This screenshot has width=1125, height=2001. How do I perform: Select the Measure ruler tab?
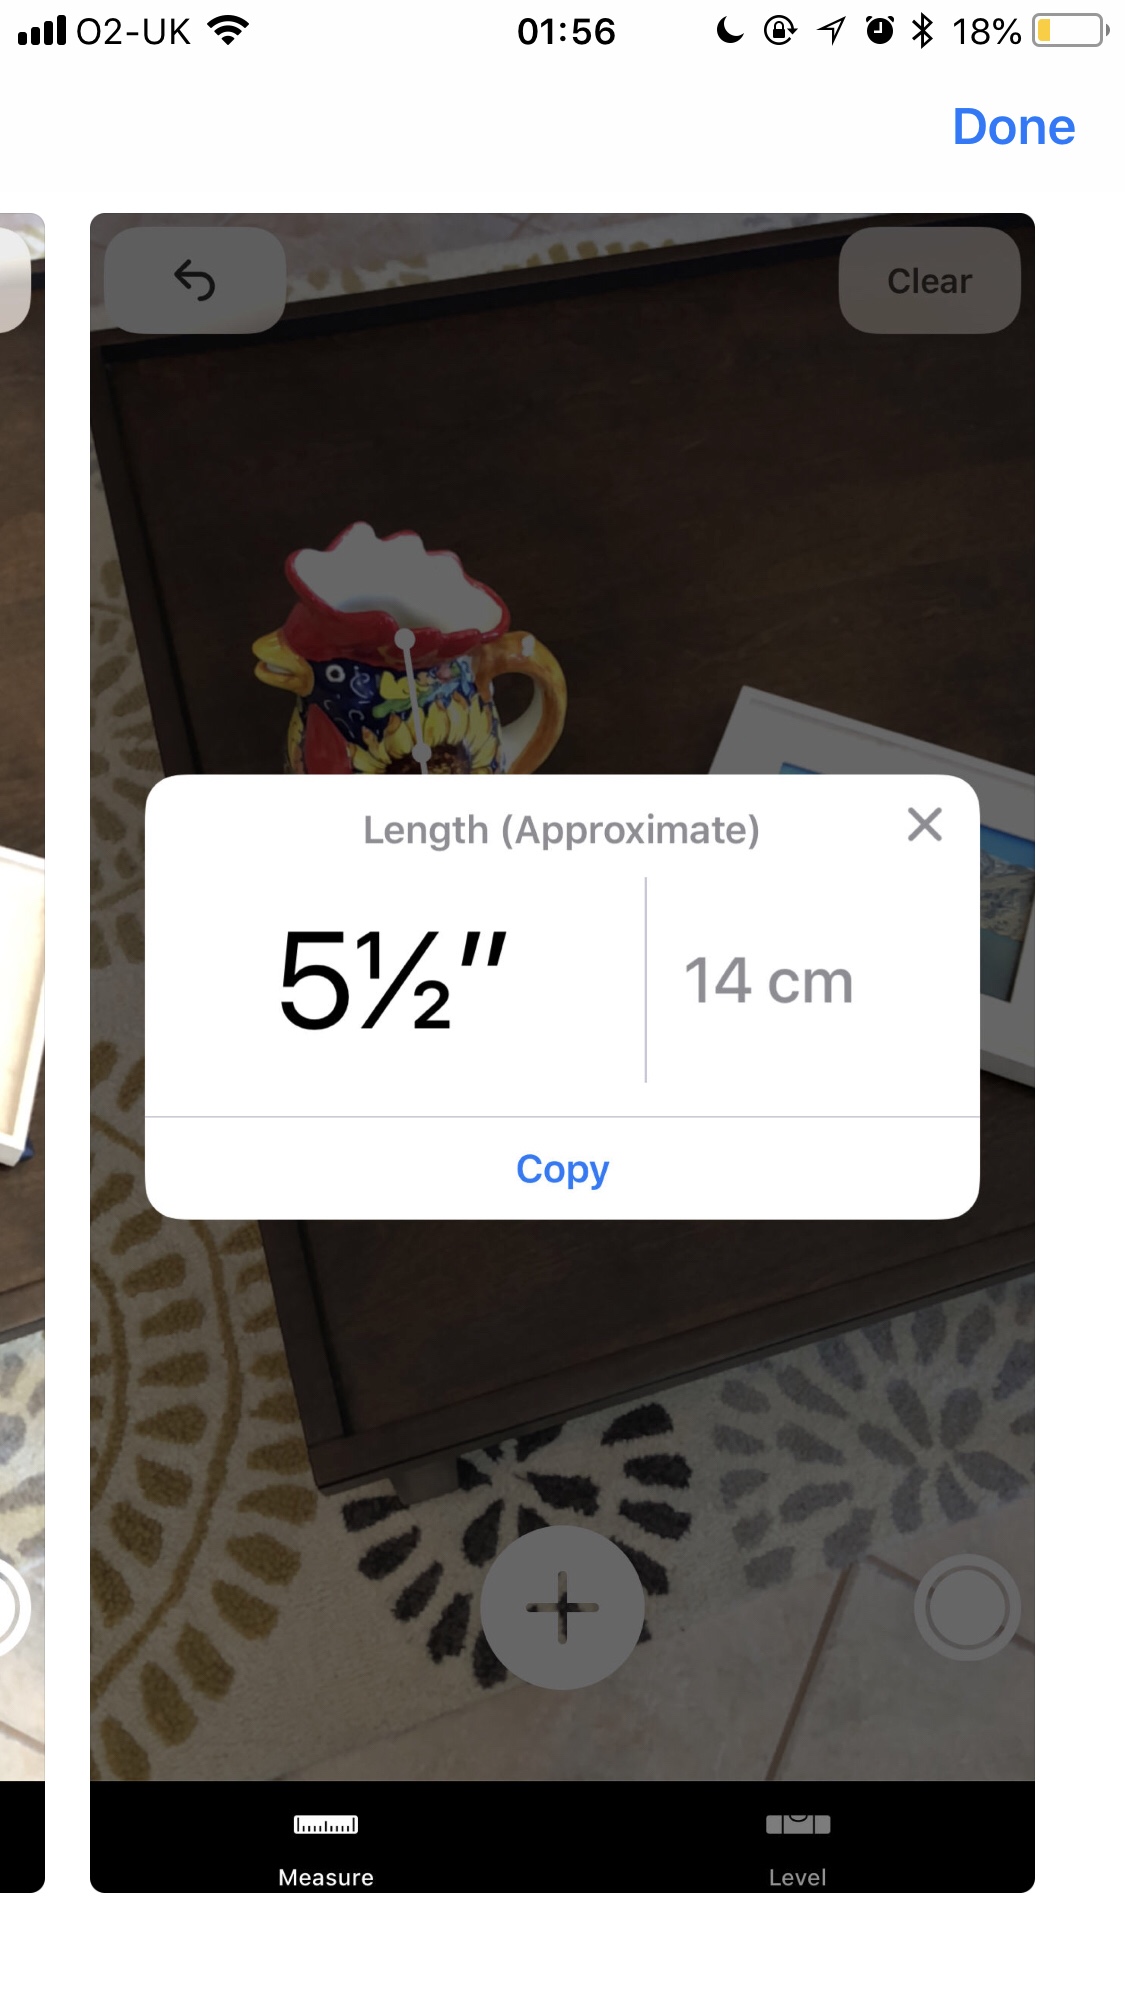click(326, 1849)
